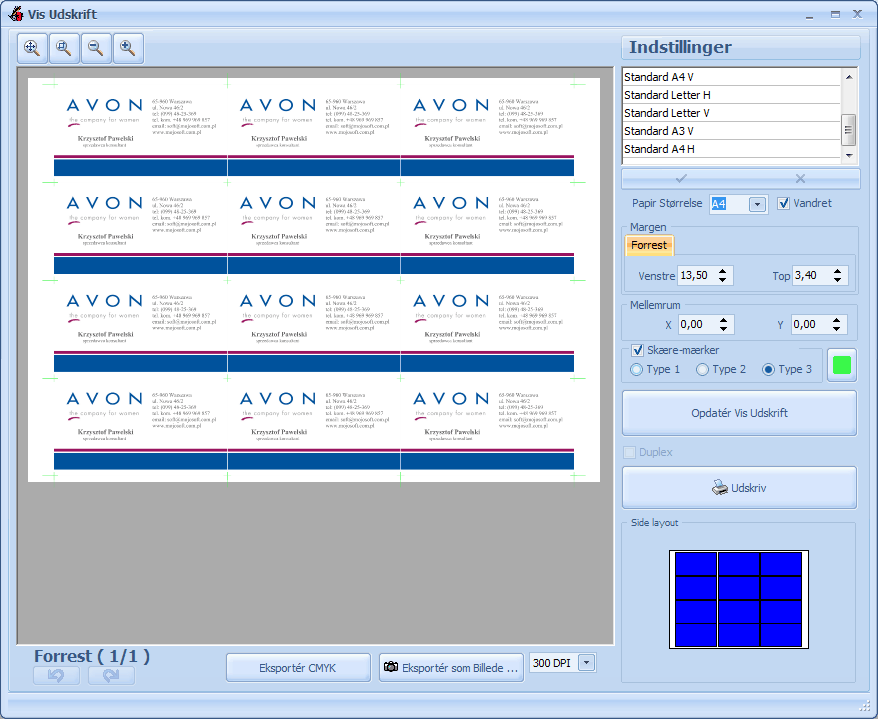Click the preset list scrollbar up arrow

[x=849, y=77]
